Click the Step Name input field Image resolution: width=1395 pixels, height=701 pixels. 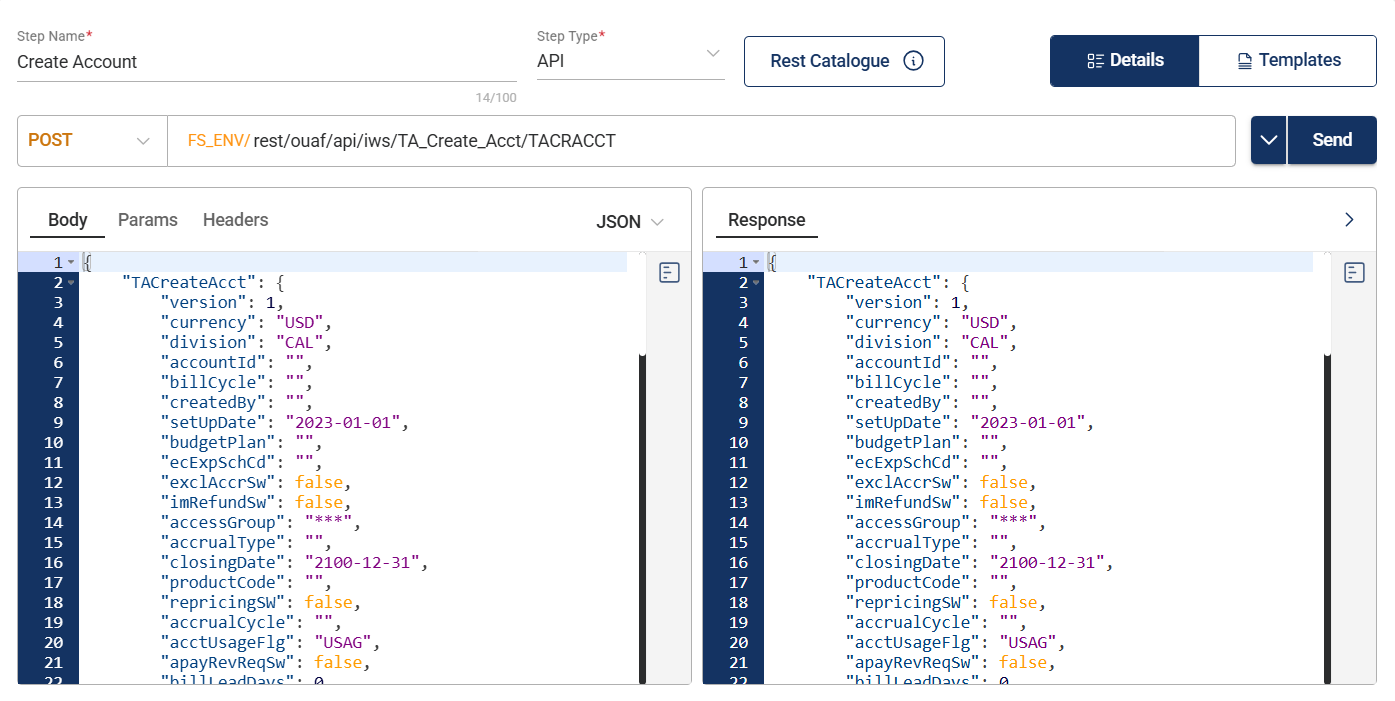(x=266, y=62)
